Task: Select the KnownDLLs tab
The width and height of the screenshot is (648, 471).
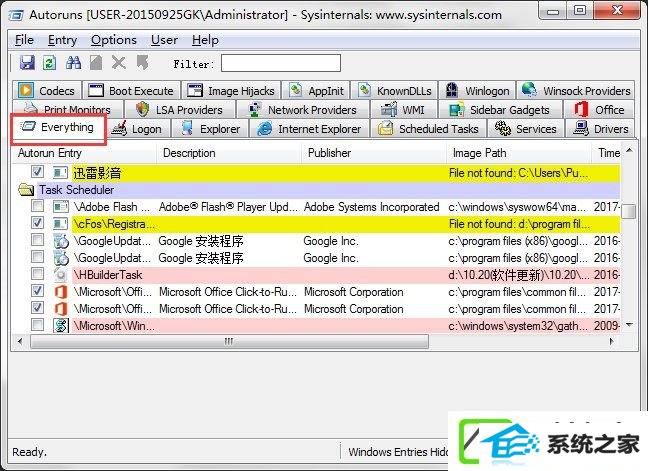Action: pyautogui.click(x=395, y=90)
